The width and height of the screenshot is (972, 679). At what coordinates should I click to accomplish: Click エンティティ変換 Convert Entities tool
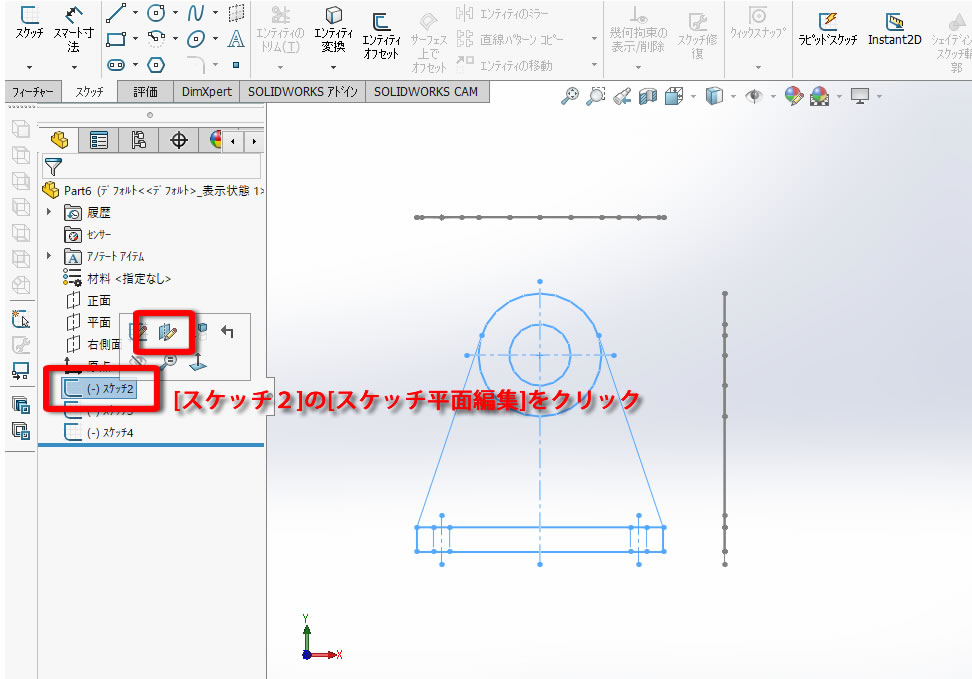[334, 30]
